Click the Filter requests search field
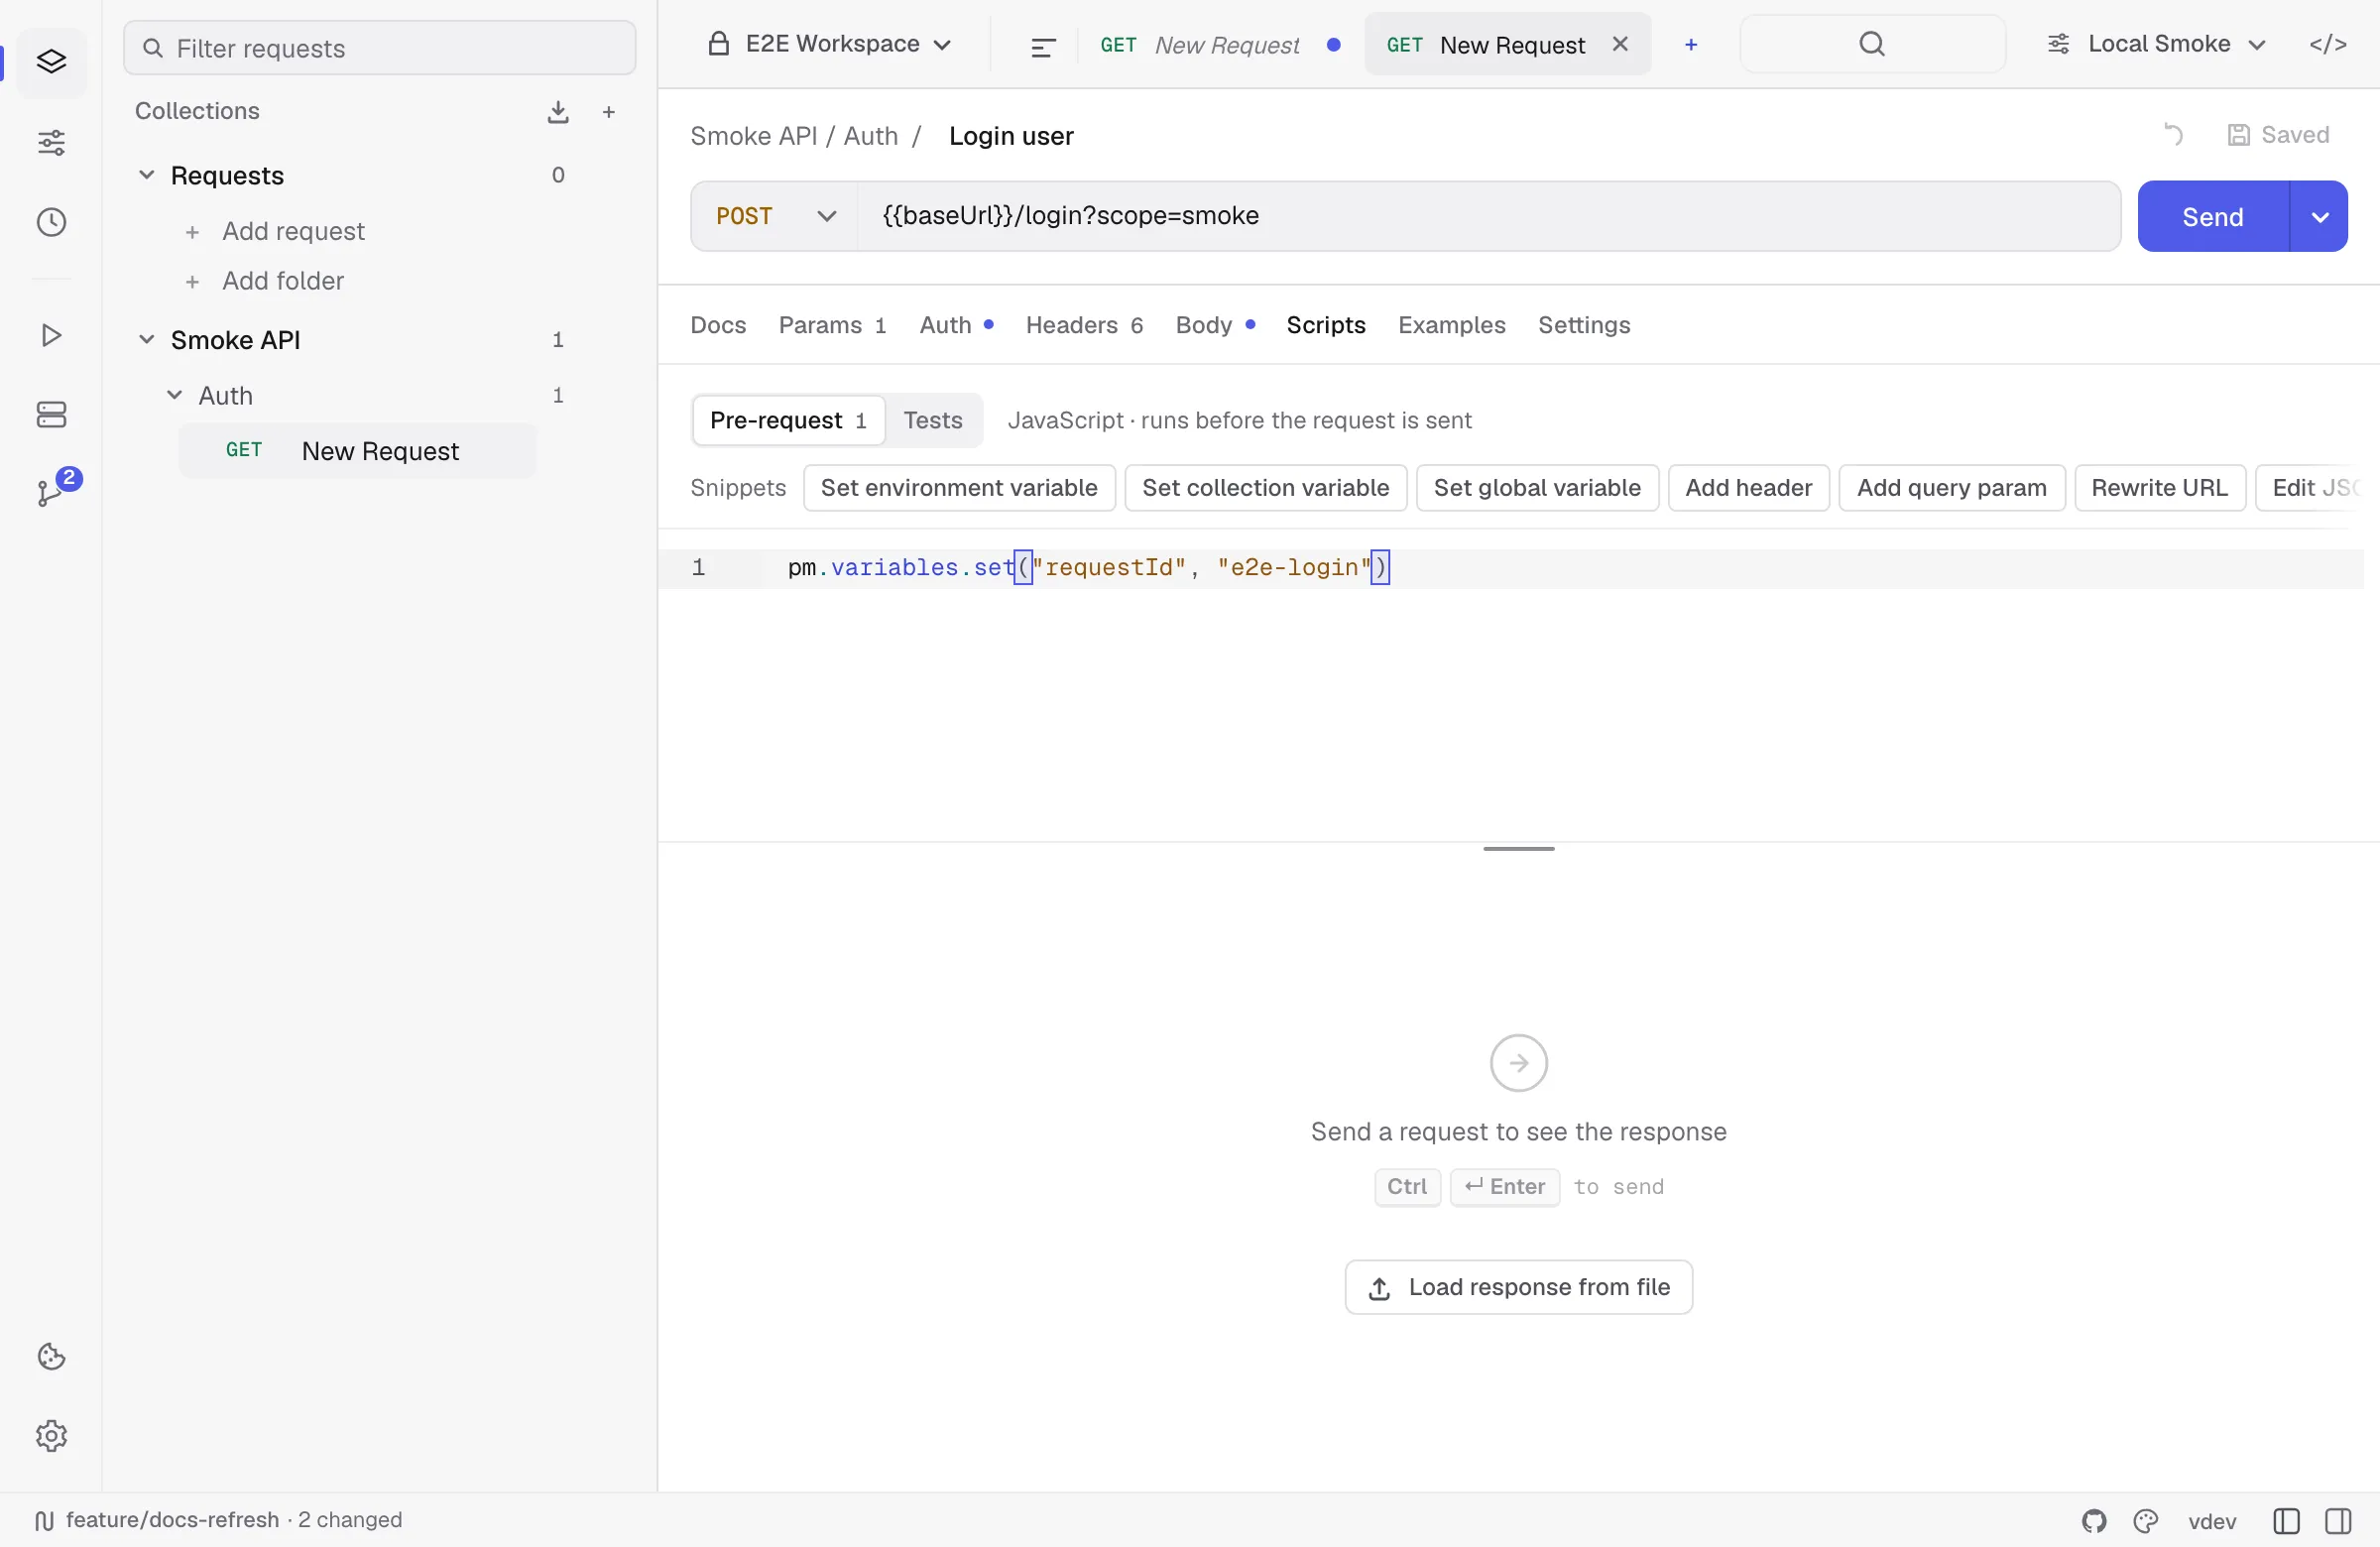The image size is (2380, 1547). coord(379,48)
